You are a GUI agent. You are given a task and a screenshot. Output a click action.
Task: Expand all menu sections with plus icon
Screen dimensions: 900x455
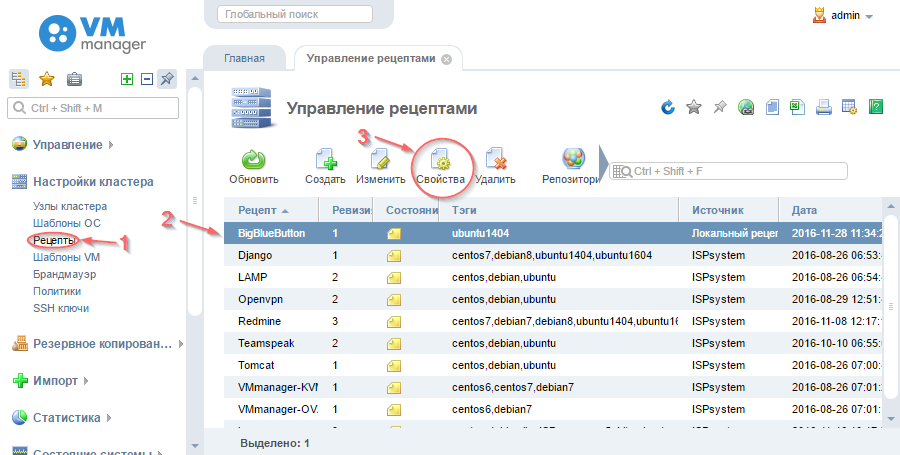click(x=127, y=79)
